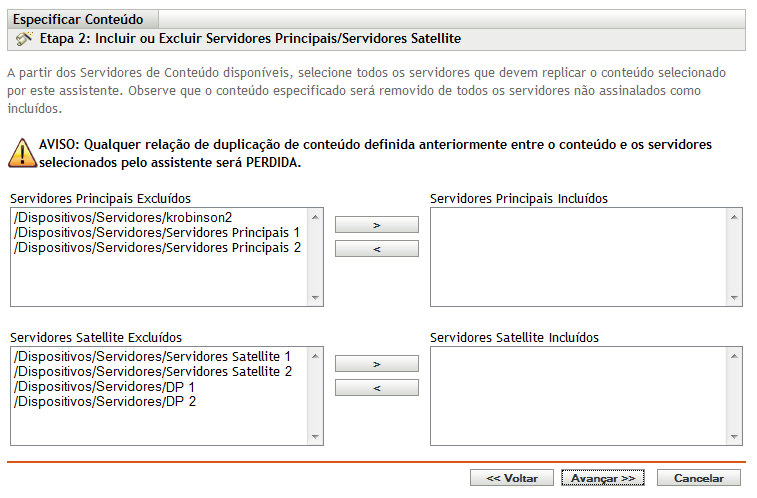Choose Servidores Principais 2 list entry
The width and height of the screenshot is (757, 498).
click(157, 247)
